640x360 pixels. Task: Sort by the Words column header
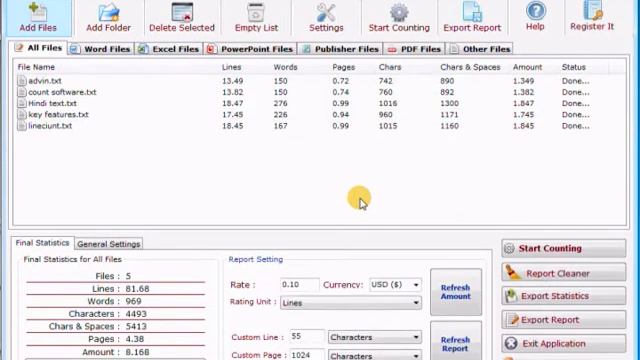[x=285, y=67]
